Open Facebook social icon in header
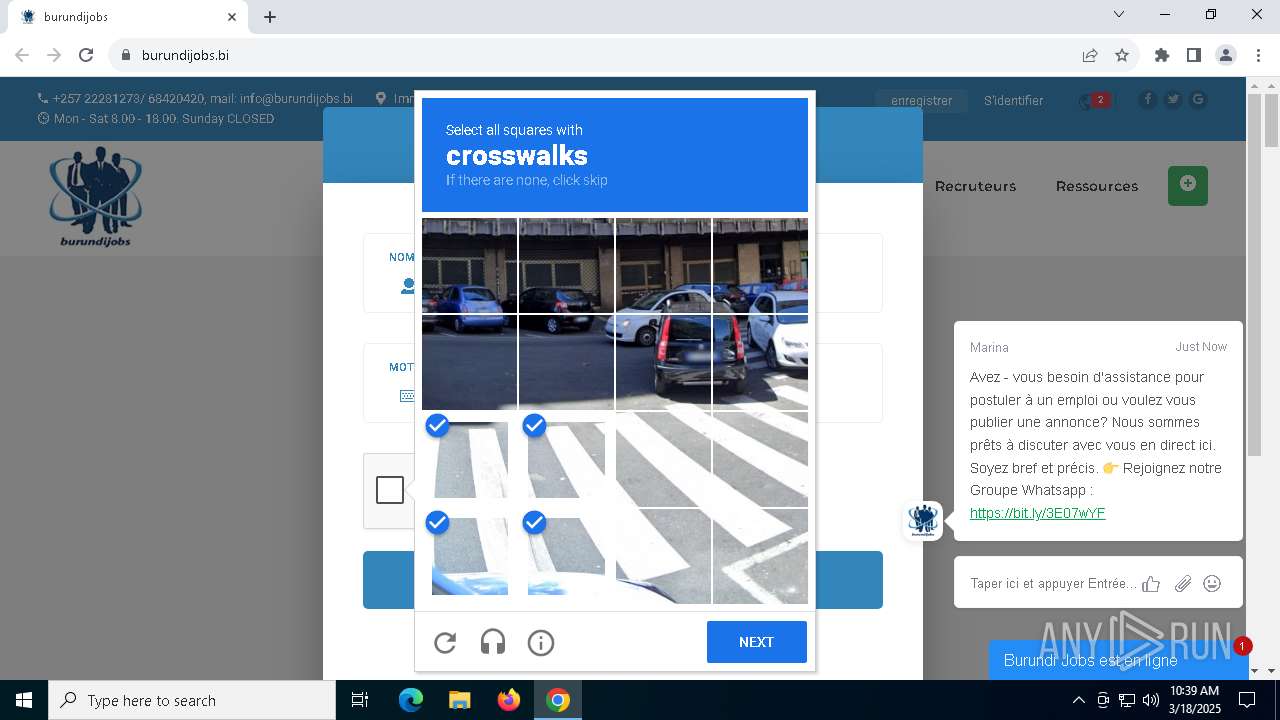1280x720 pixels. coord(1148,99)
